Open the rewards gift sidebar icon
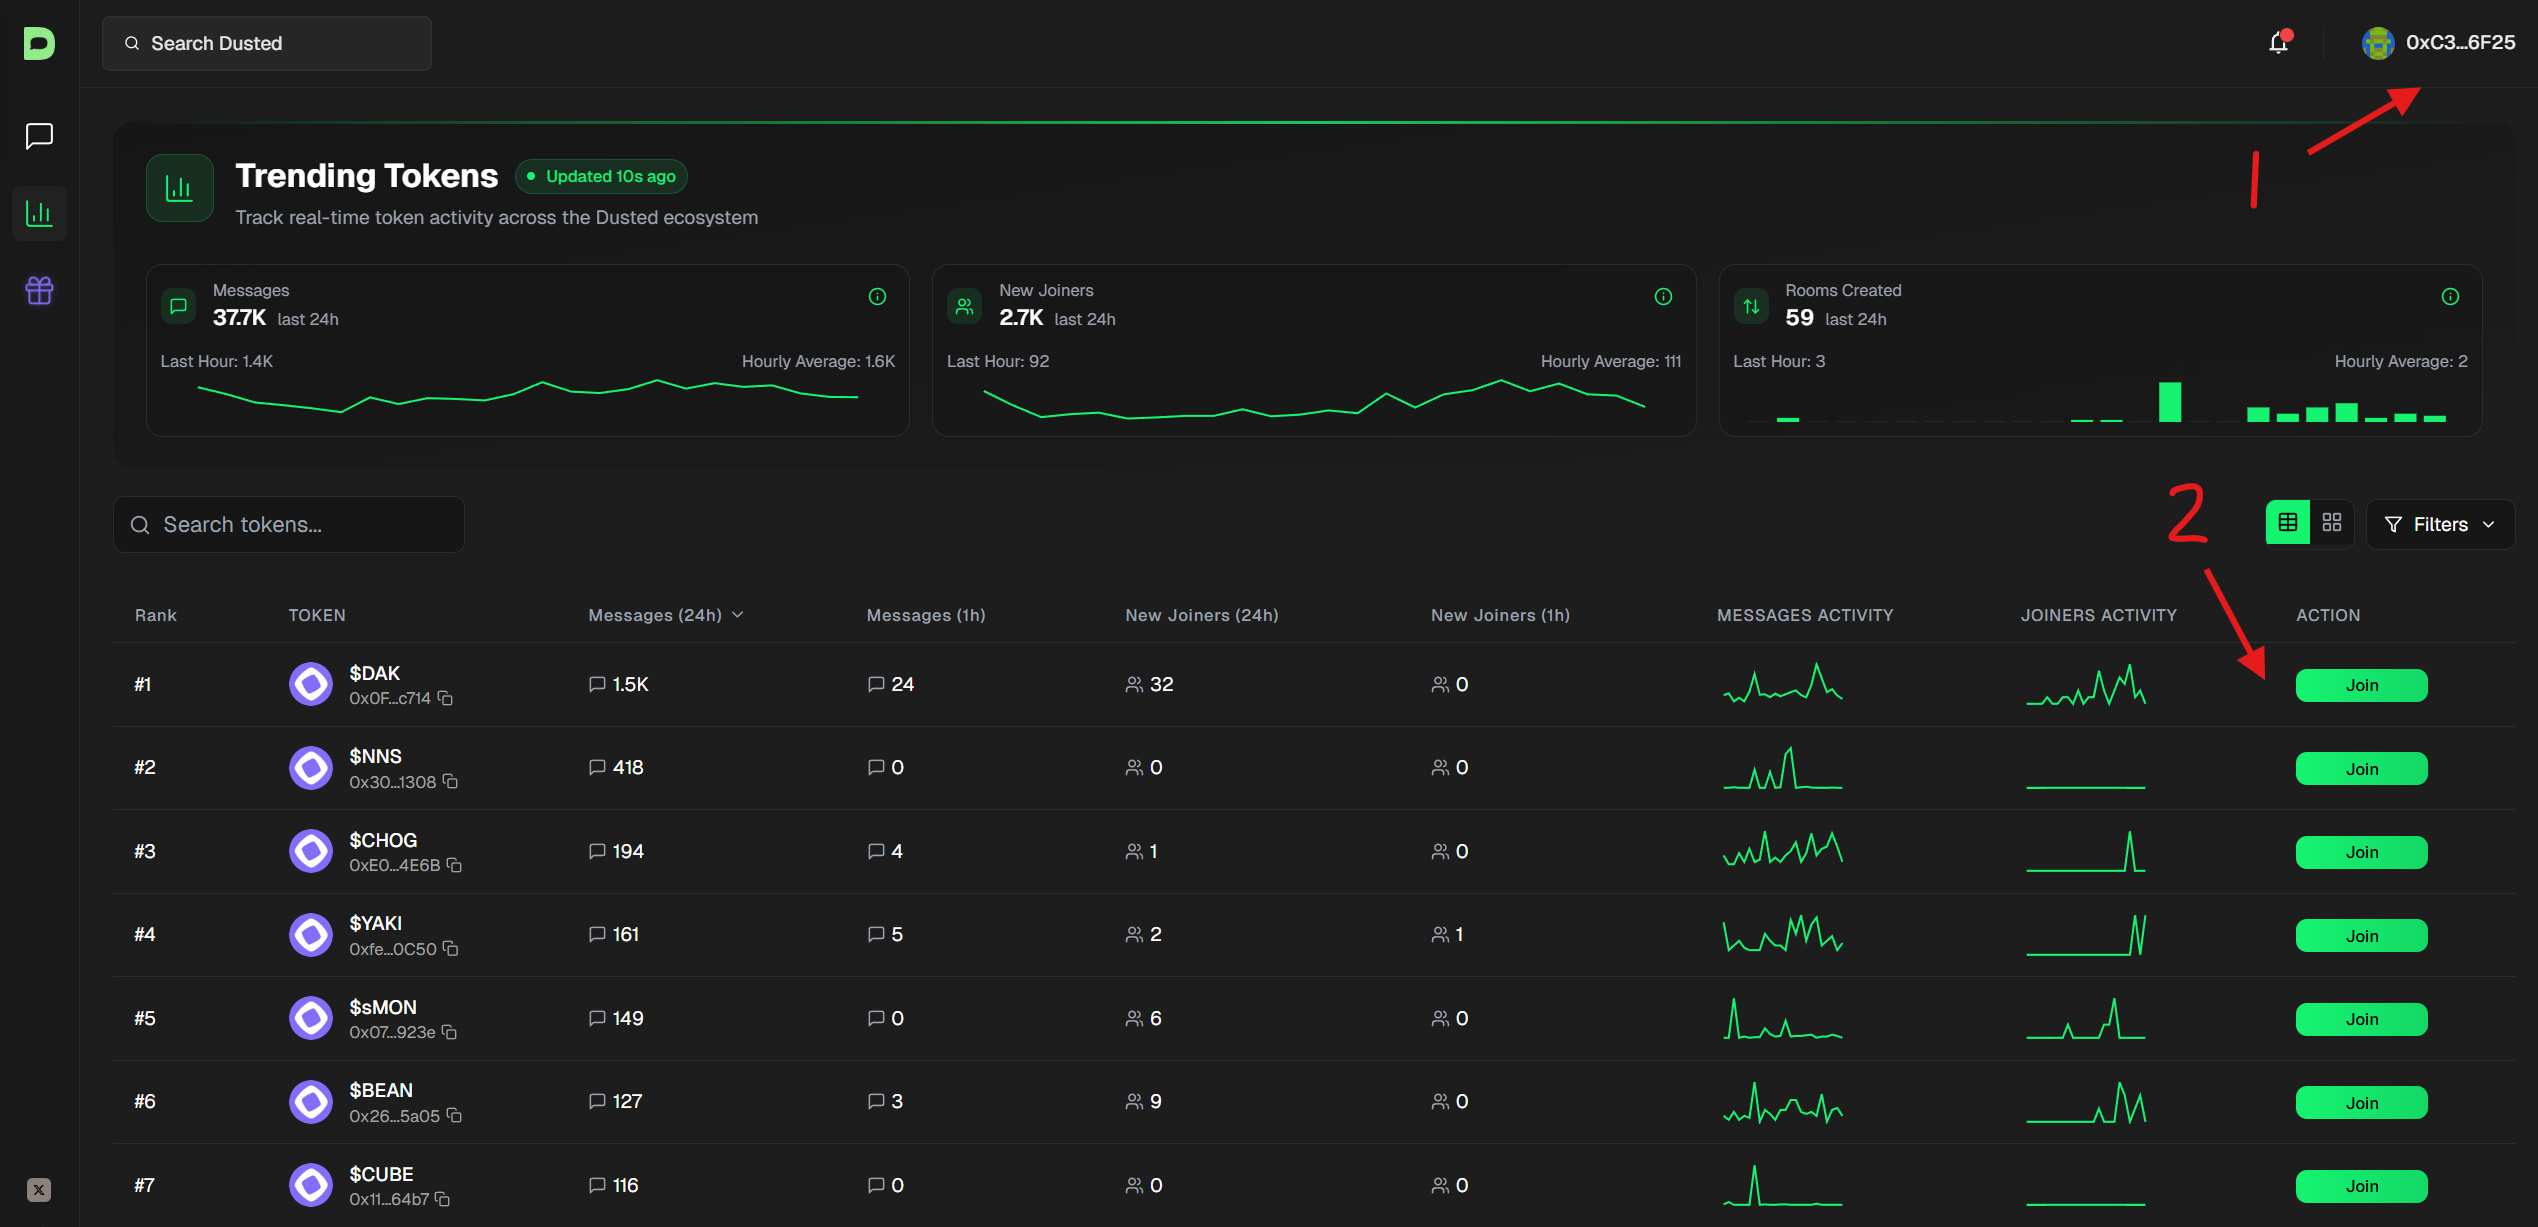Screen dimensions: 2538x1227 (x=39, y=290)
